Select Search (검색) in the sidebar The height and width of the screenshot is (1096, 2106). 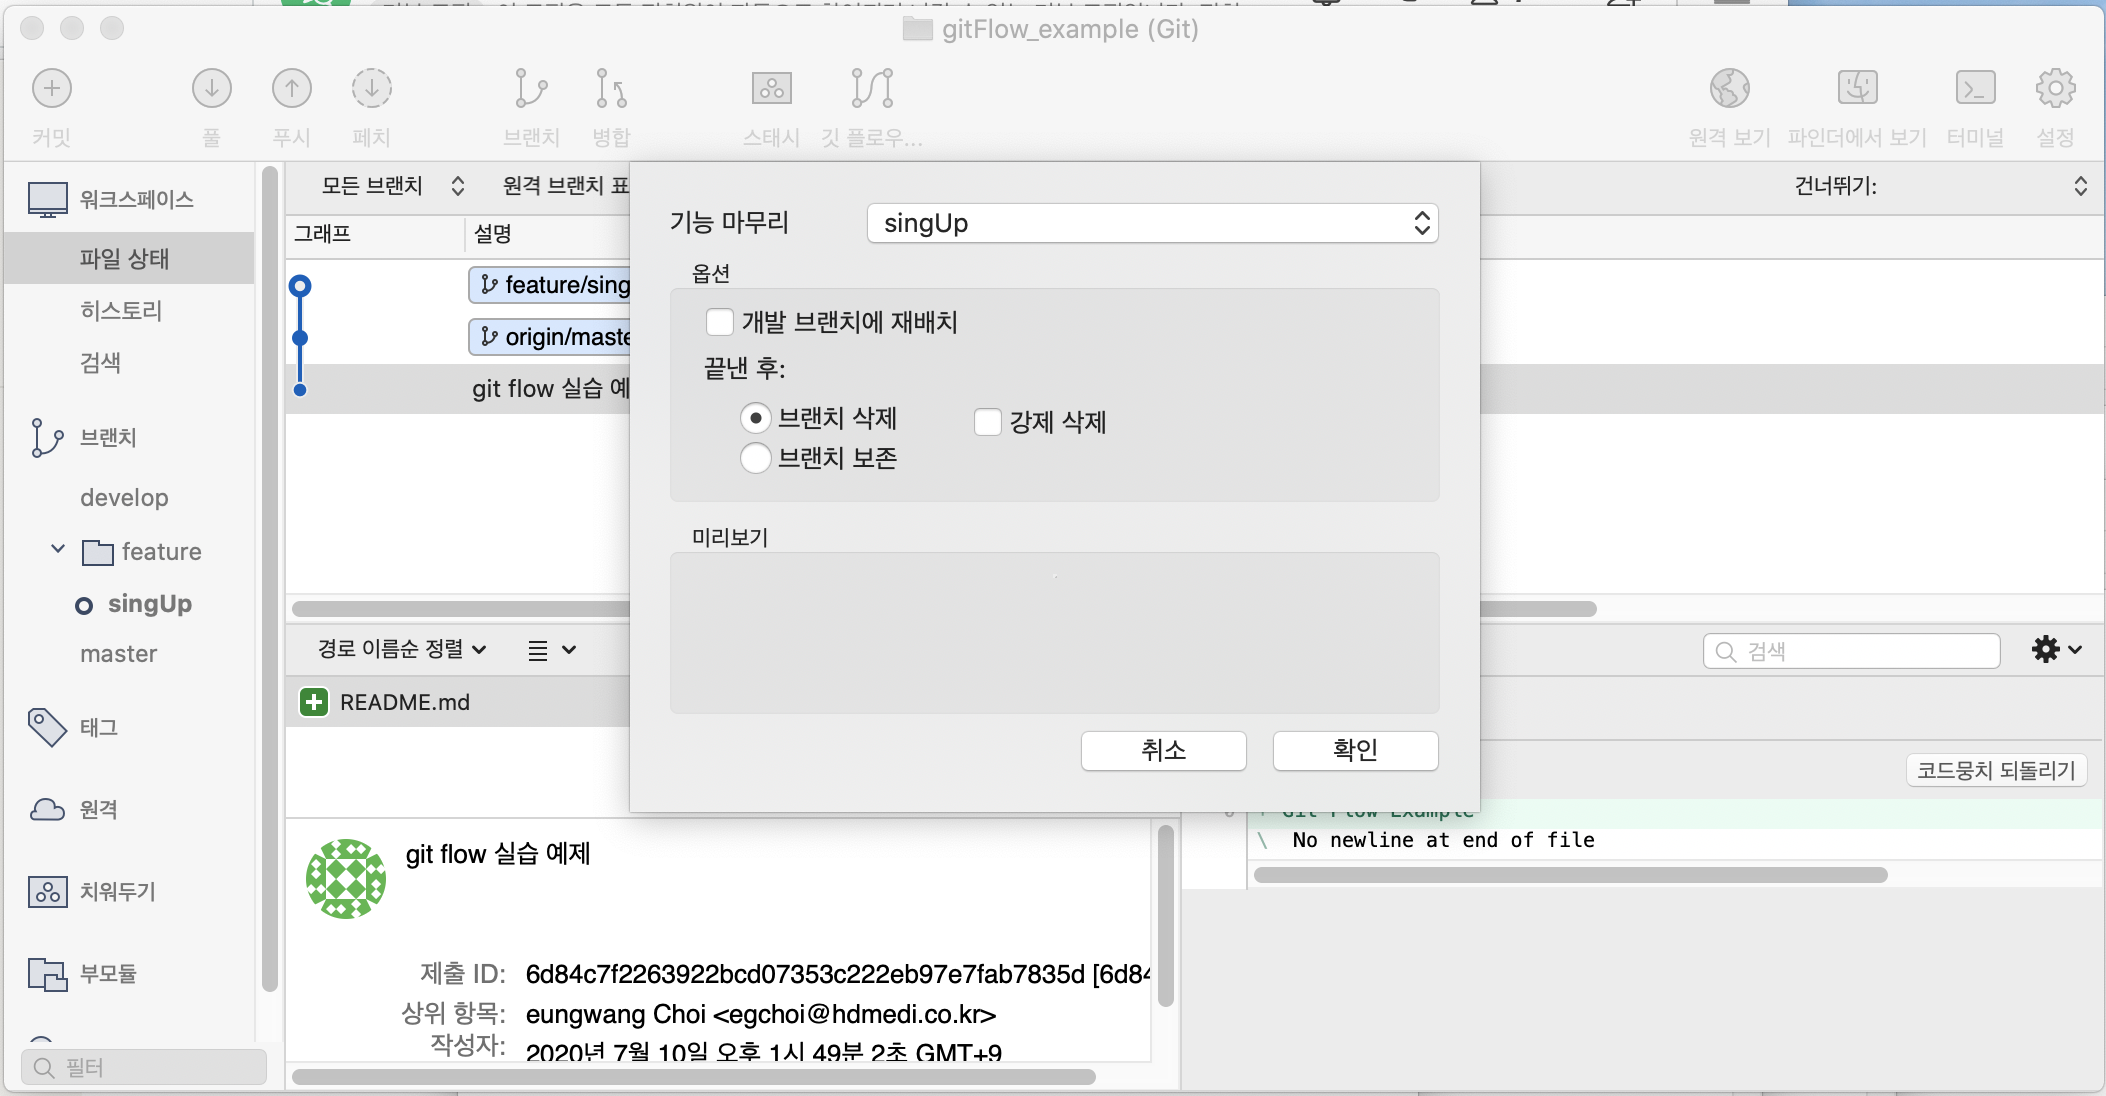pyautogui.click(x=100, y=362)
